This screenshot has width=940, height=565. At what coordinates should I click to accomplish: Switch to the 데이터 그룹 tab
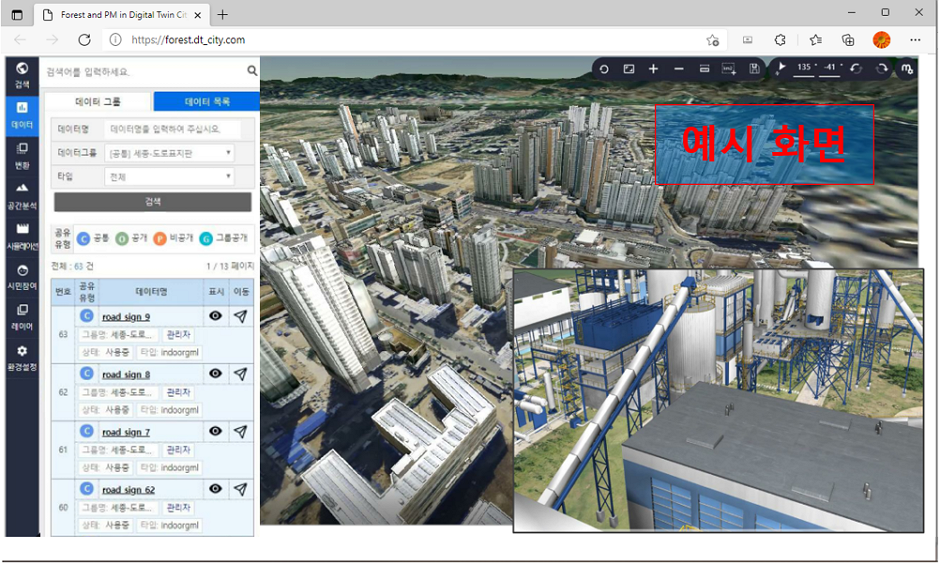point(98,102)
